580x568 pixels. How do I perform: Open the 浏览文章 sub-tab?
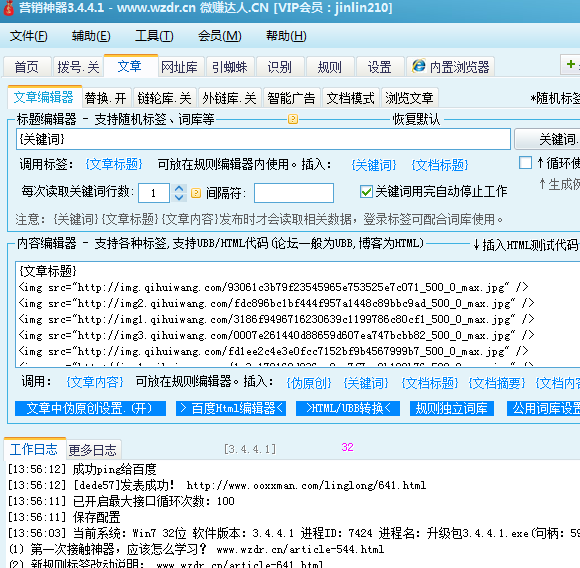(409, 98)
